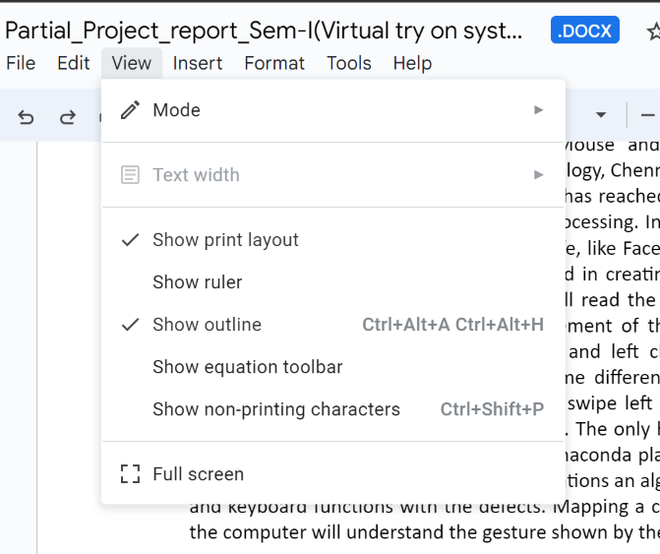Toggle Show outline off
The width and height of the screenshot is (660, 554).
[333, 325]
